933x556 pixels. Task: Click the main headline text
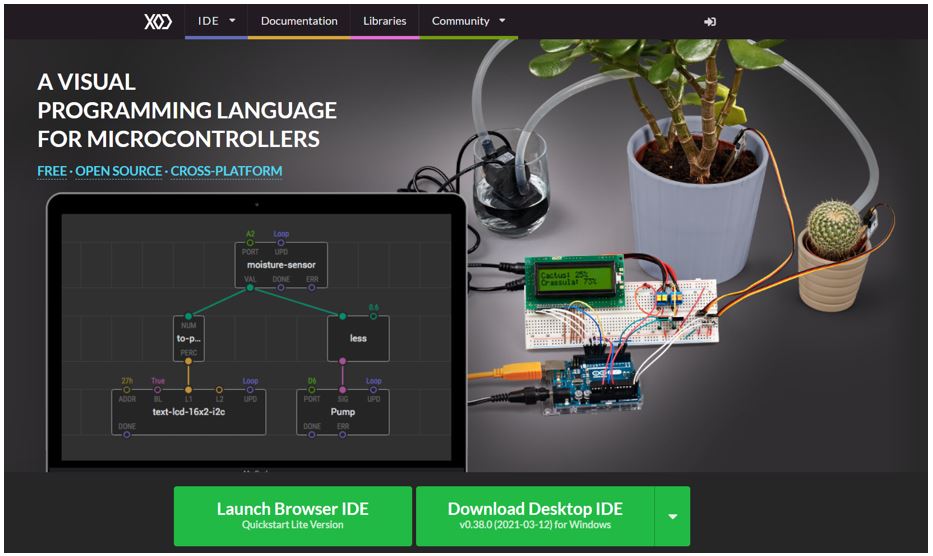pos(187,110)
